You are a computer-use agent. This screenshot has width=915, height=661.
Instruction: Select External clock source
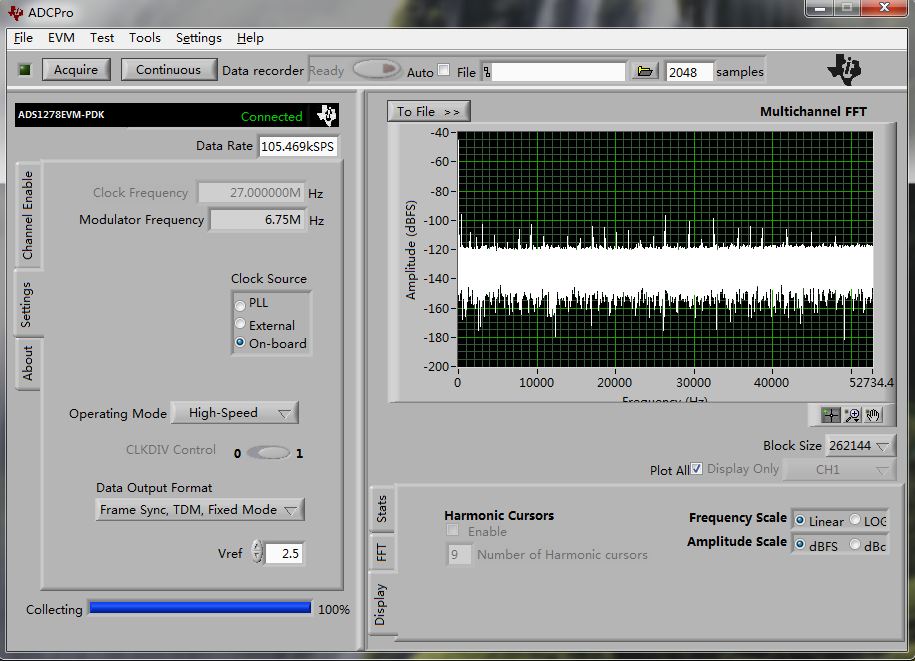click(240, 323)
